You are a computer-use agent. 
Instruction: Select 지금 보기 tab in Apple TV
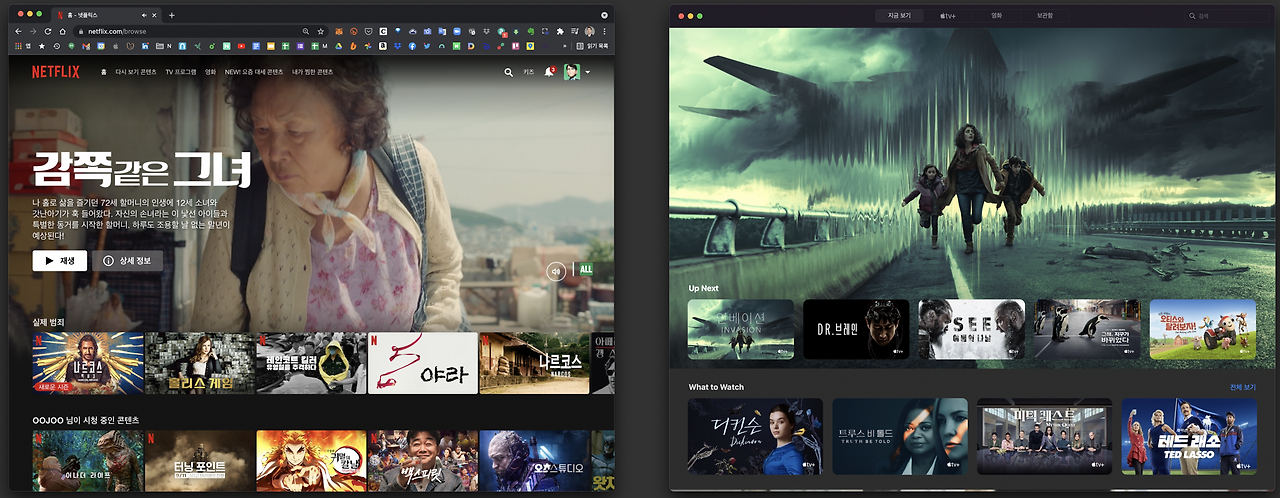click(897, 16)
